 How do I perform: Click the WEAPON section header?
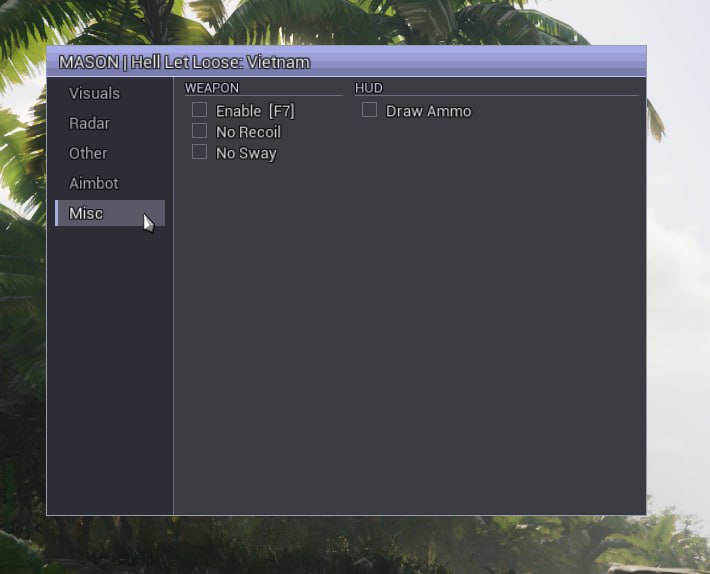[x=211, y=88]
